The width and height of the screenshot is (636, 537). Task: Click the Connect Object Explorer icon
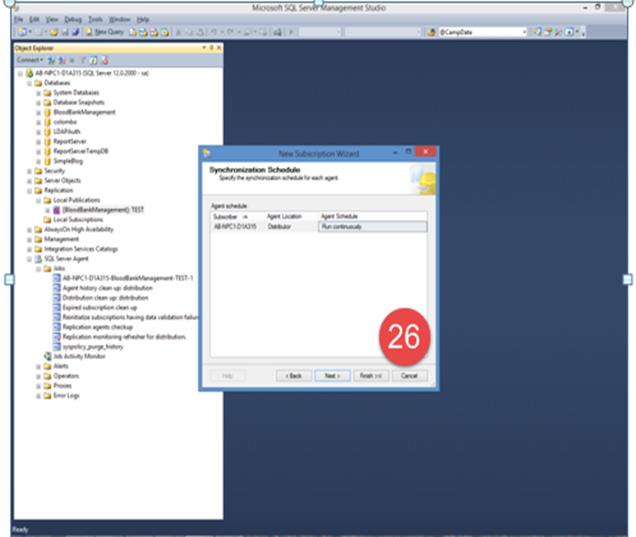pyautogui.click(x=52, y=60)
